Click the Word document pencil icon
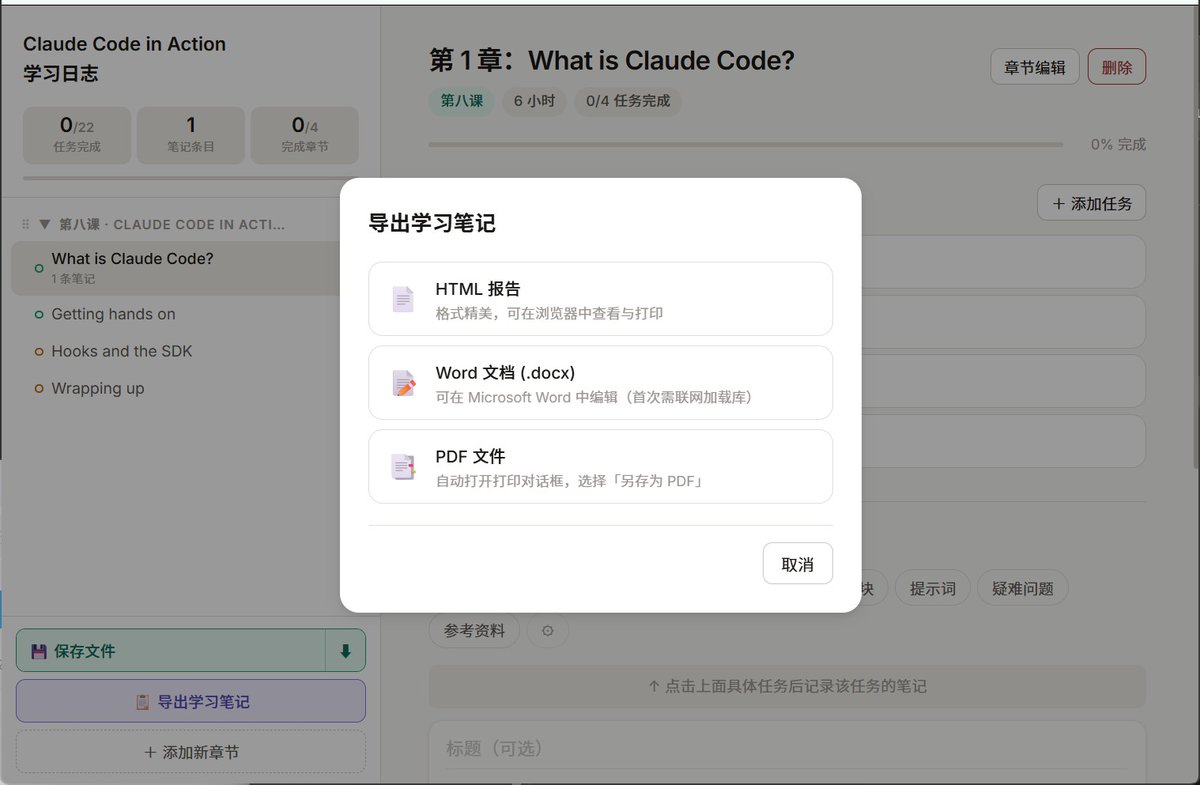The width and height of the screenshot is (1200, 785). pos(403,383)
